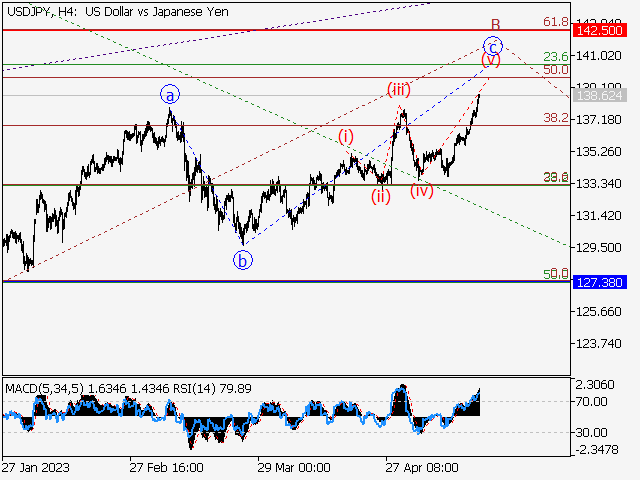Select the brown wave B label

496,24
